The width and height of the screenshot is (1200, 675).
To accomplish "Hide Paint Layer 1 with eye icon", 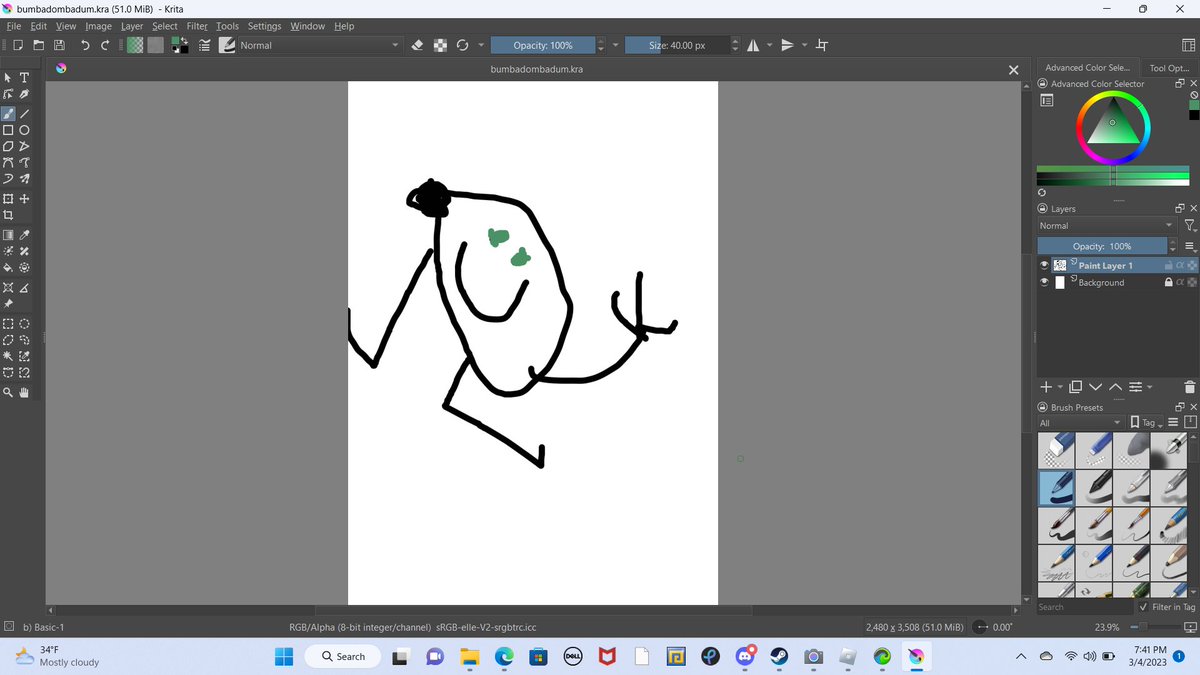I will click(1044, 266).
